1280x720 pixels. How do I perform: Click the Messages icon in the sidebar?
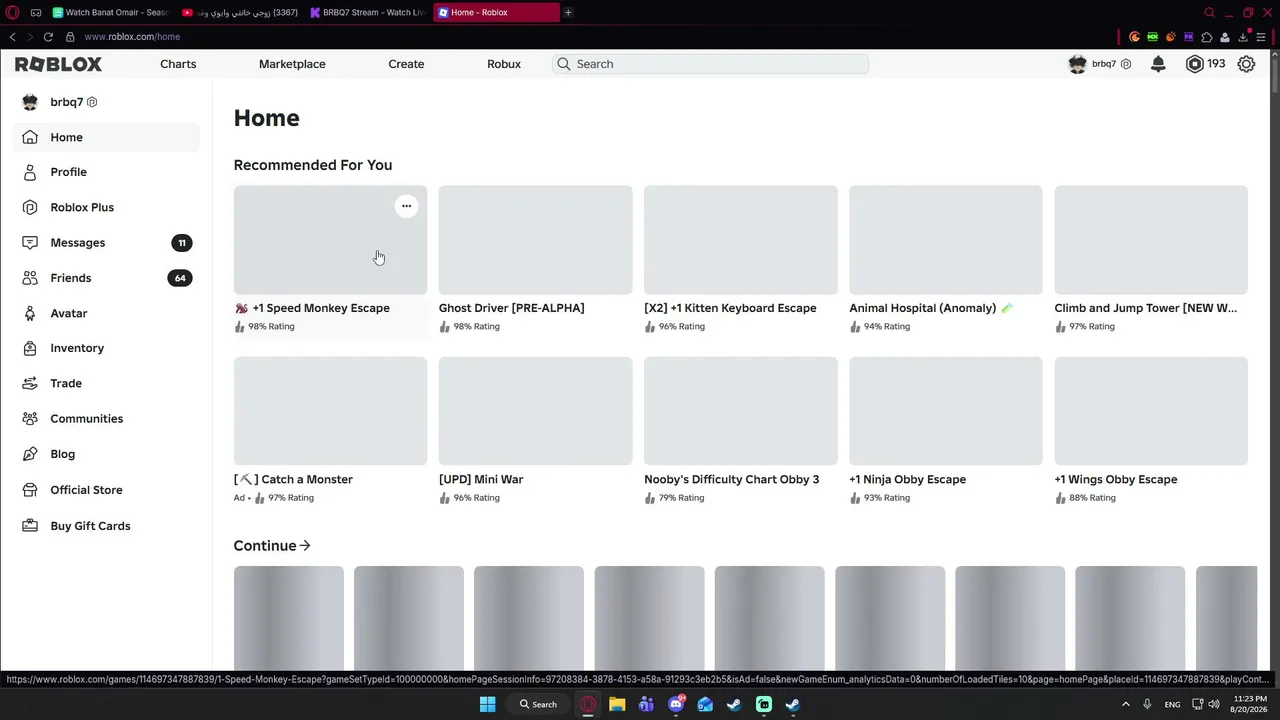pyautogui.click(x=30, y=243)
